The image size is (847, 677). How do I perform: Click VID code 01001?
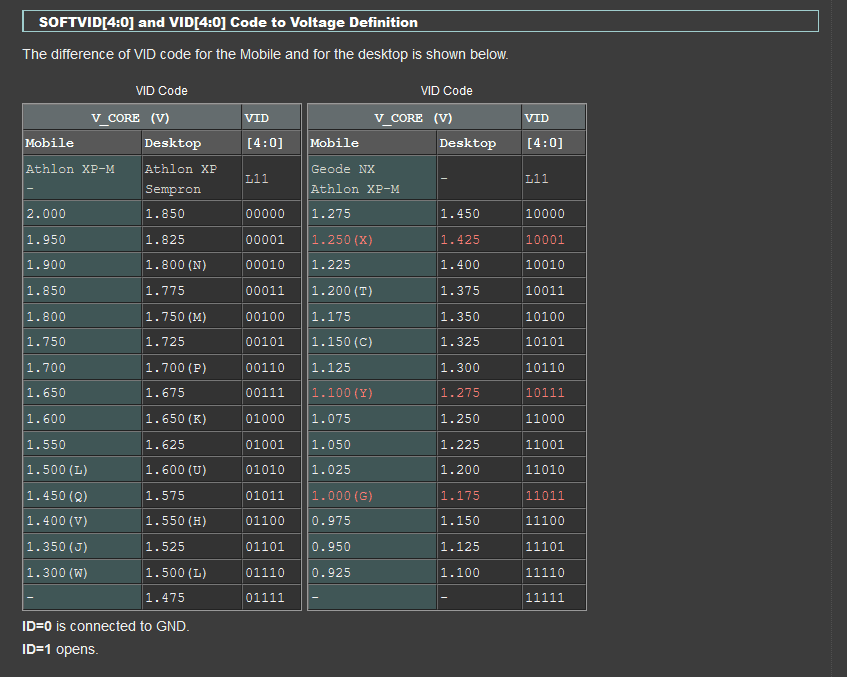pyautogui.click(x=265, y=445)
